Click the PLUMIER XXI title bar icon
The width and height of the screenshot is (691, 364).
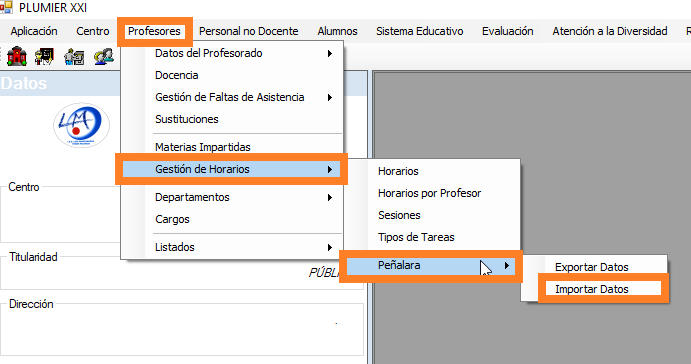pyautogui.click(x=6, y=7)
